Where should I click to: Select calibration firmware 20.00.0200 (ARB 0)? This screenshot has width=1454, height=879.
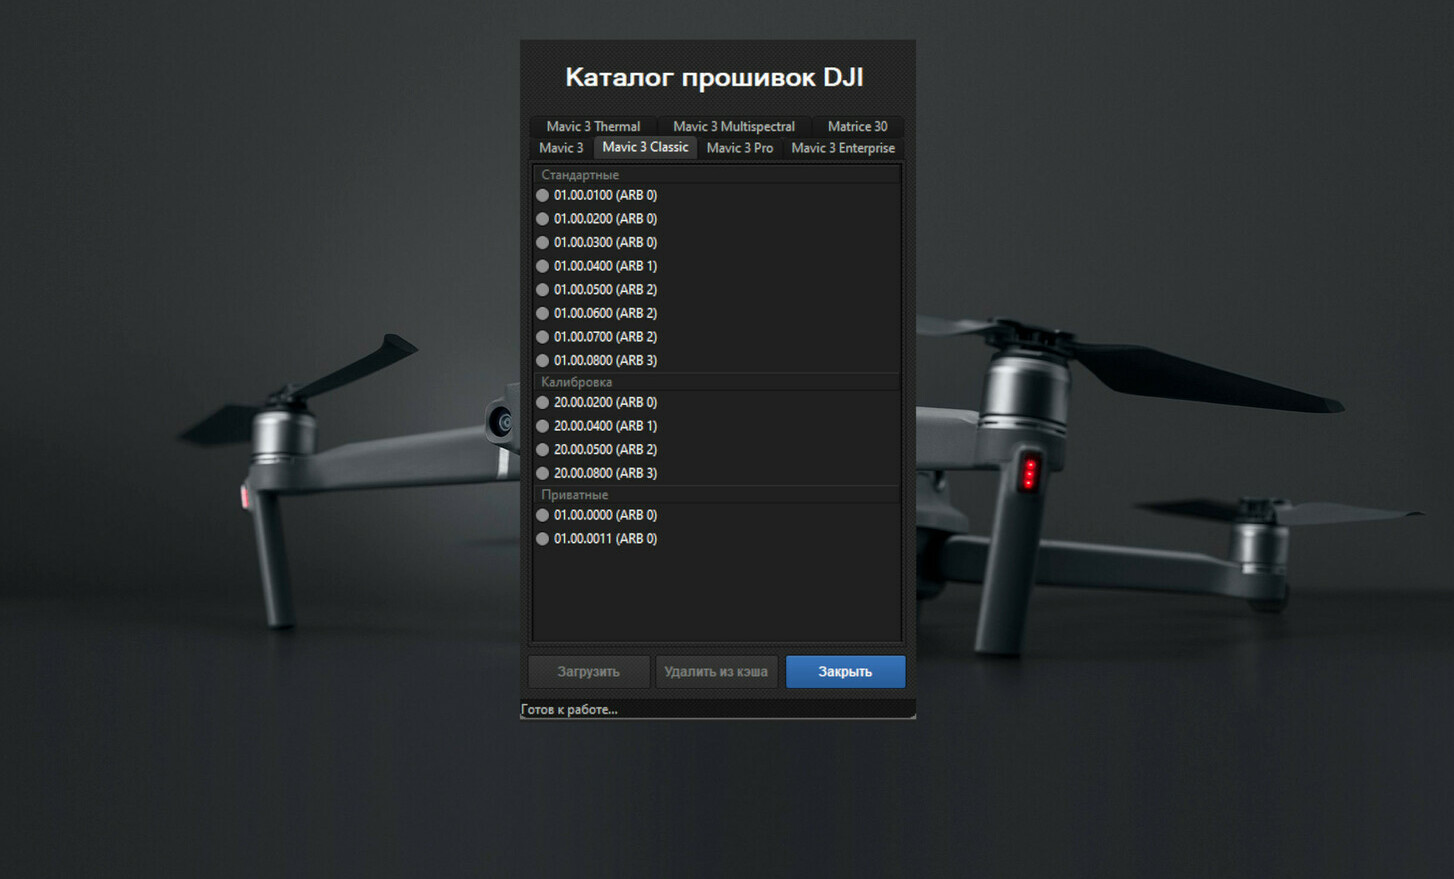(604, 402)
